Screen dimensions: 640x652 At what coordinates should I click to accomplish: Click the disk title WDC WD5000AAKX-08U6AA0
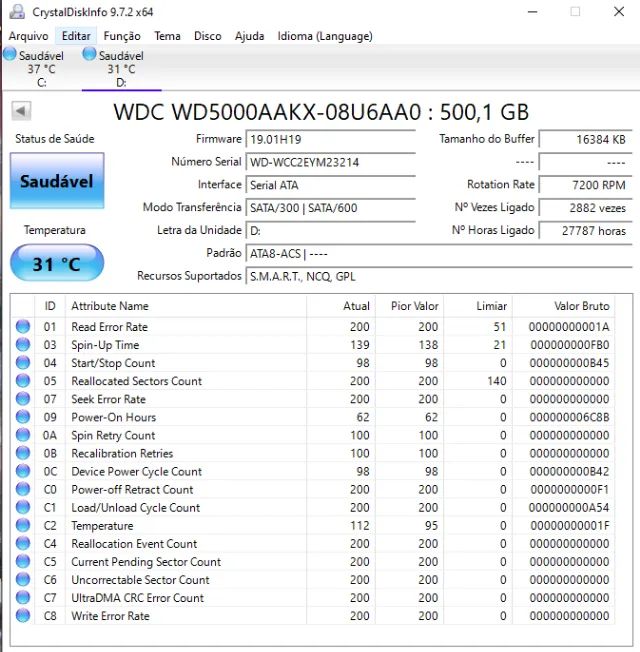tap(267, 112)
